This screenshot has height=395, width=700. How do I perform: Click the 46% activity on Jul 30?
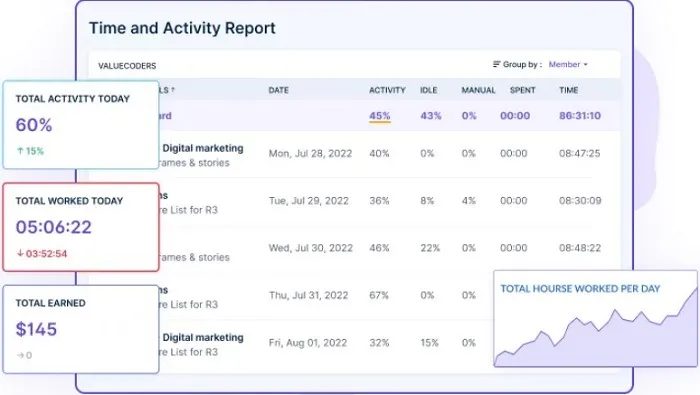379,248
